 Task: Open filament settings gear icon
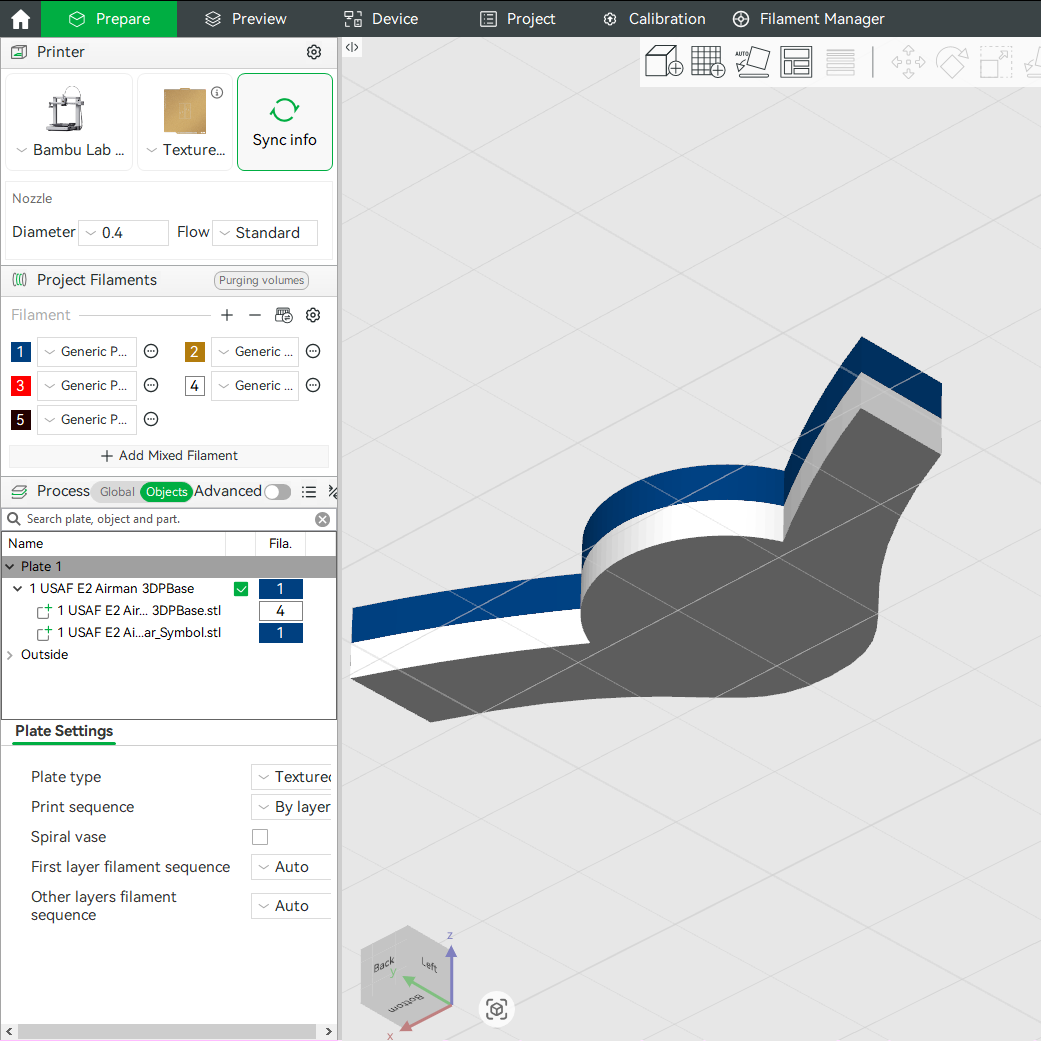coord(313,315)
